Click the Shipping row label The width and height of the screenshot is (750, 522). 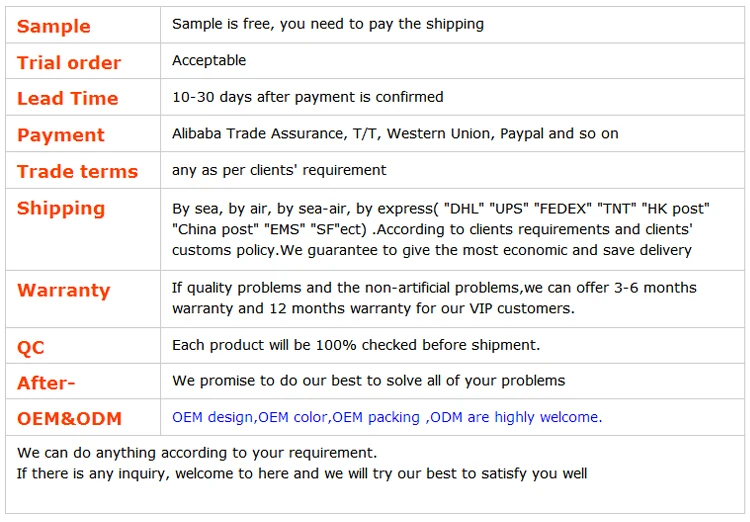60,208
